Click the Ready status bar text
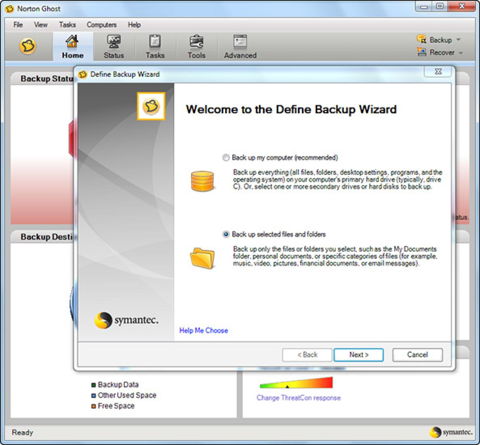 pyautogui.click(x=22, y=432)
